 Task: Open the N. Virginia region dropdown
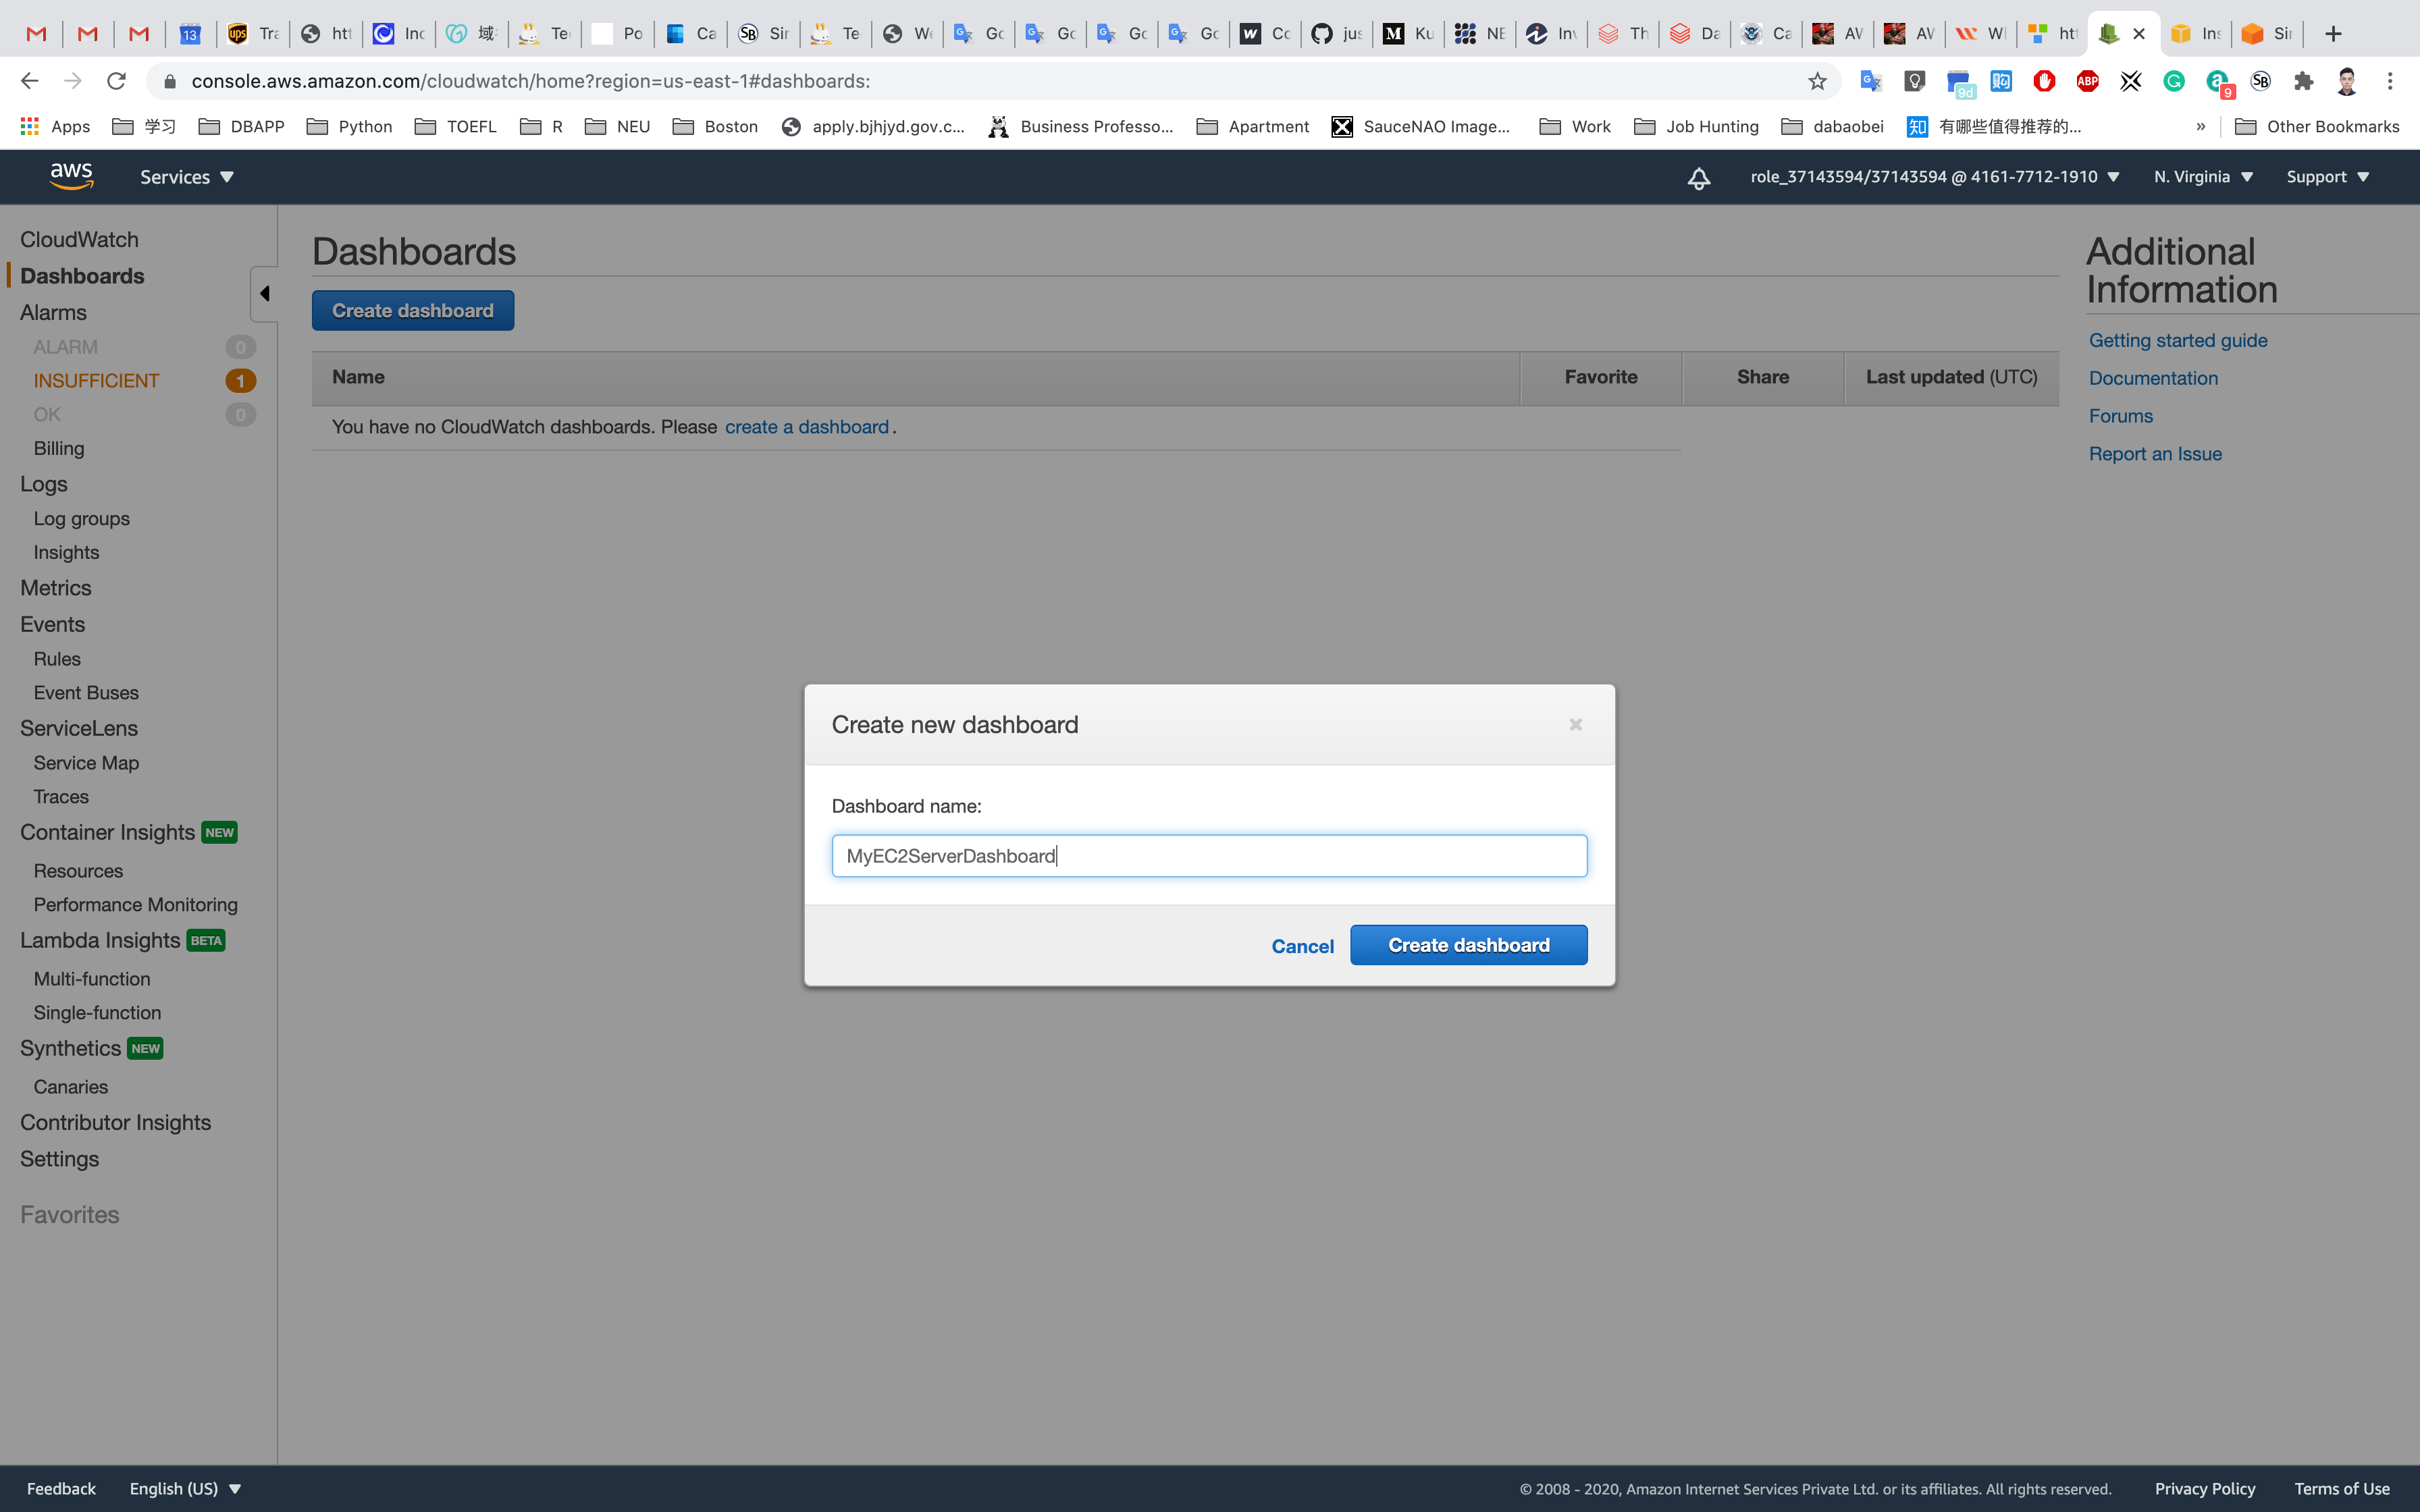[2203, 177]
